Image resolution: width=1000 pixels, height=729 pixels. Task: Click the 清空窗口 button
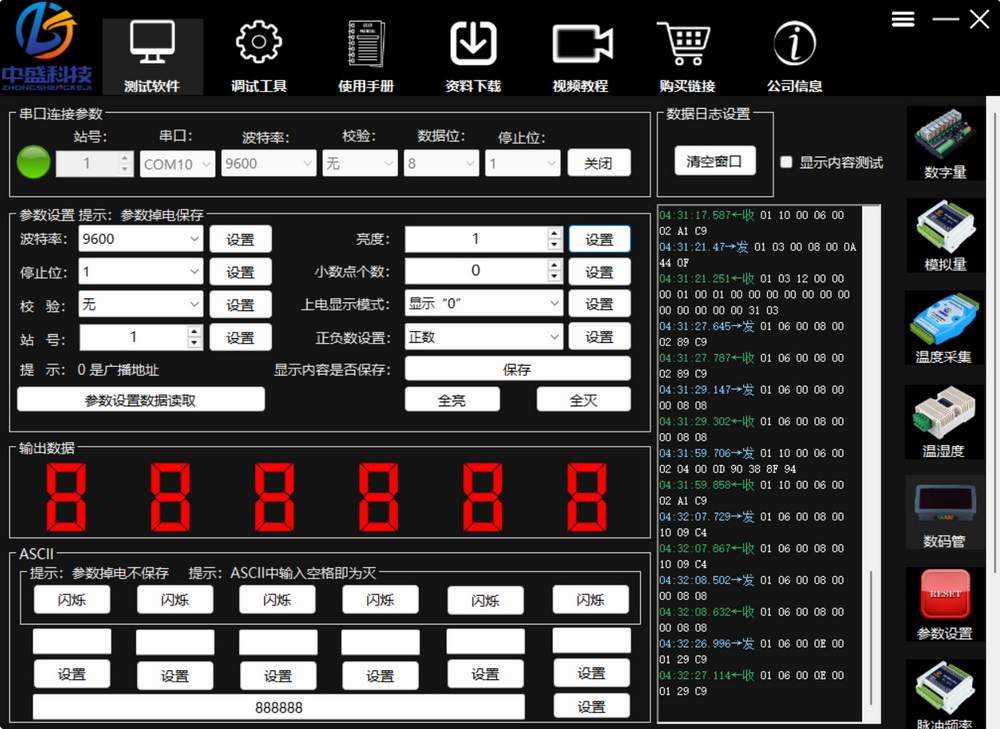(x=714, y=161)
